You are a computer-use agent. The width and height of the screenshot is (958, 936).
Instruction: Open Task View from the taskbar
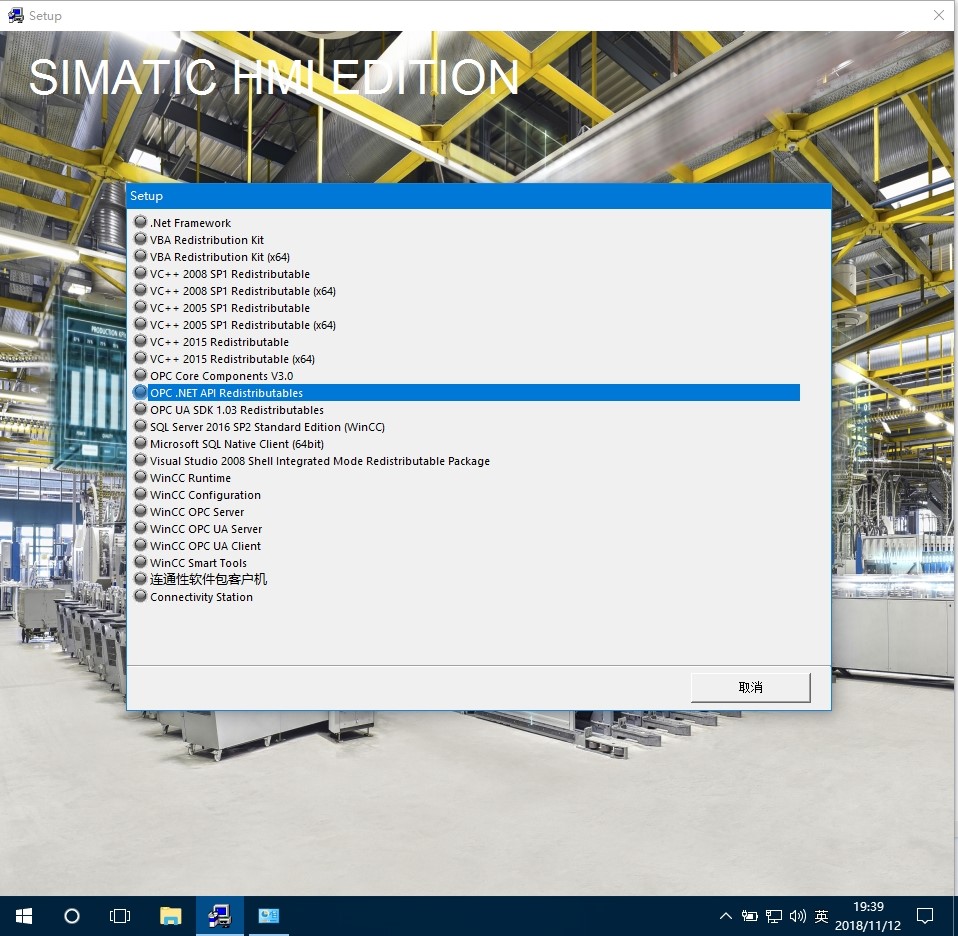[119, 915]
